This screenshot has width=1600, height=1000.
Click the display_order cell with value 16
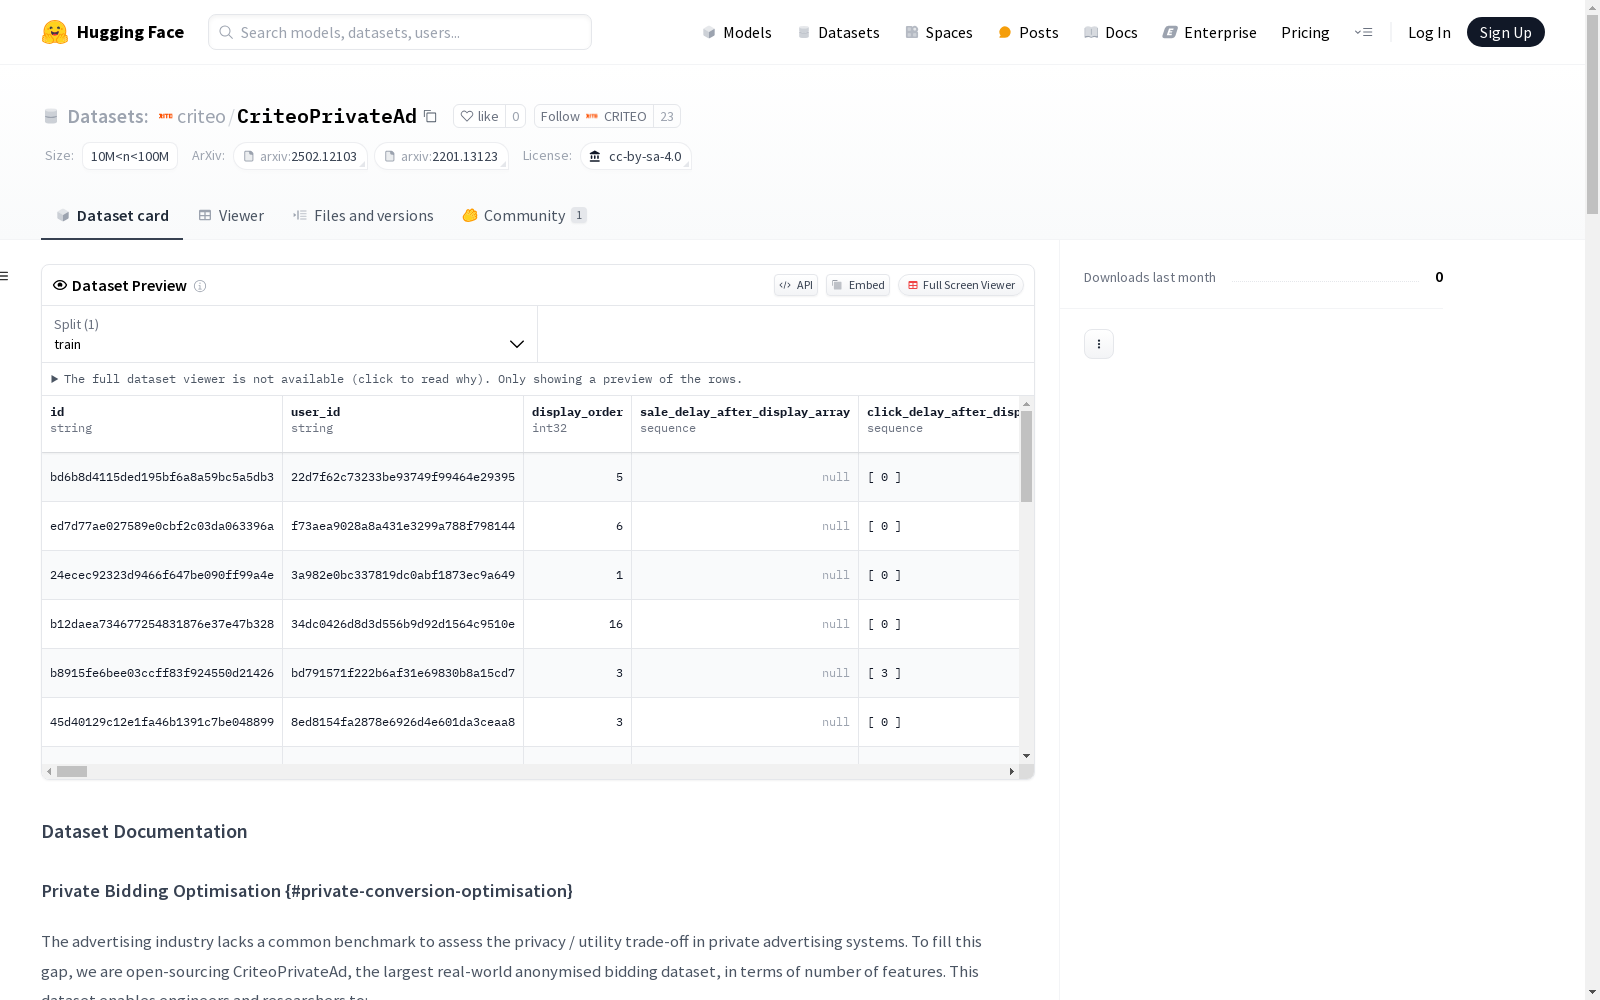point(577,624)
